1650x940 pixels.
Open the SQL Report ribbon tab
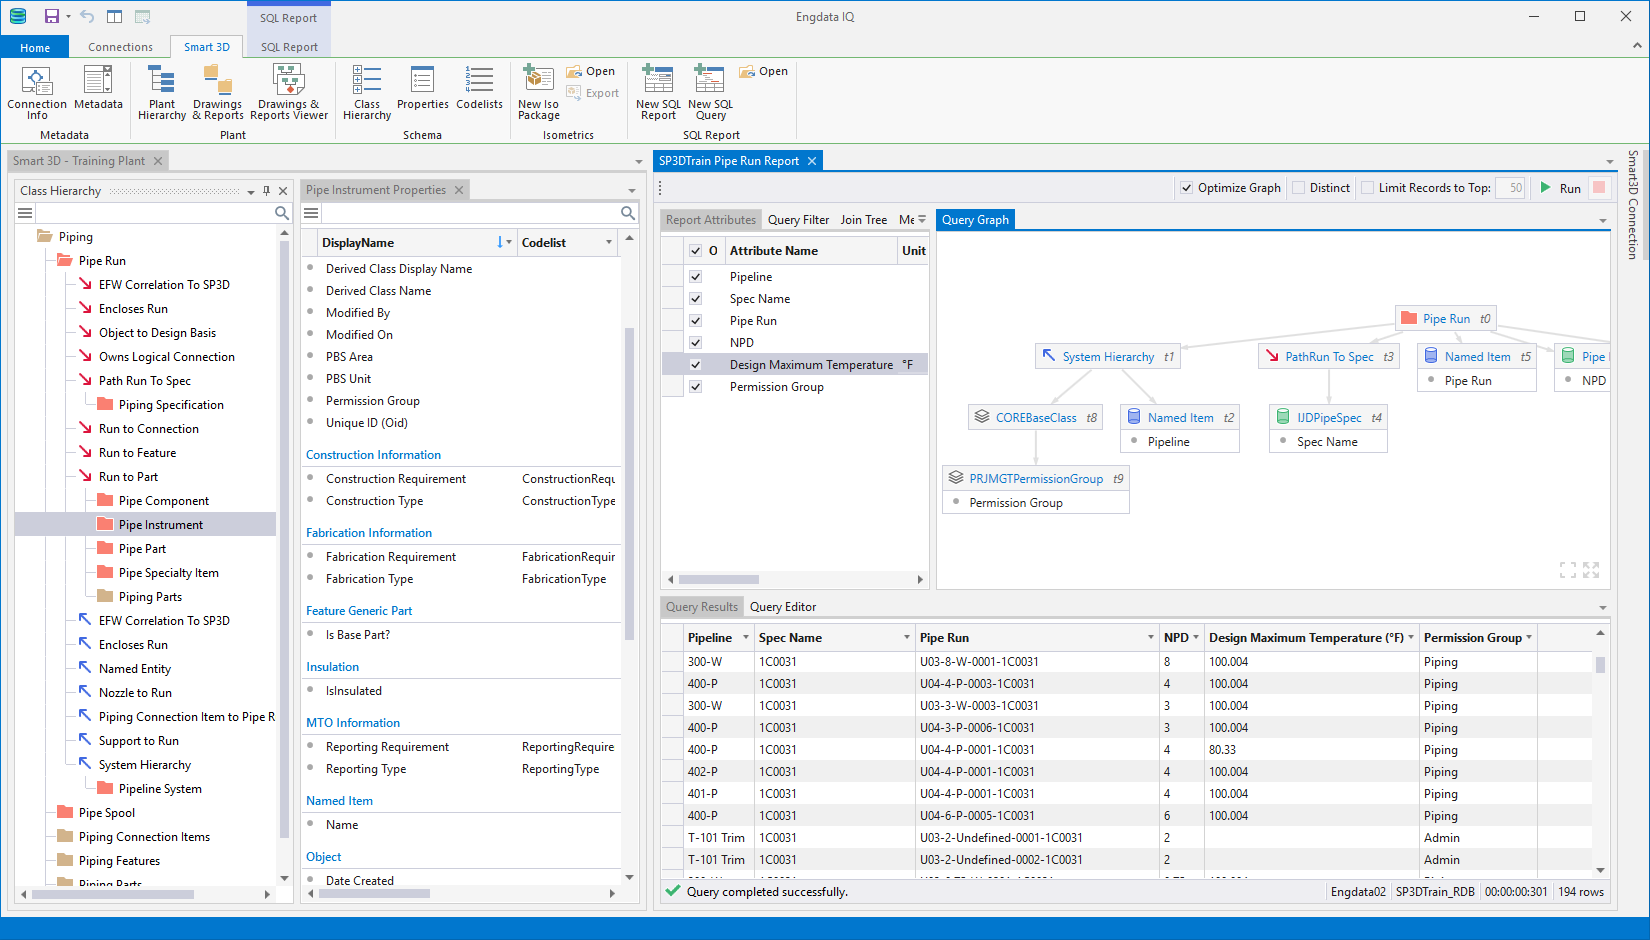click(289, 47)
